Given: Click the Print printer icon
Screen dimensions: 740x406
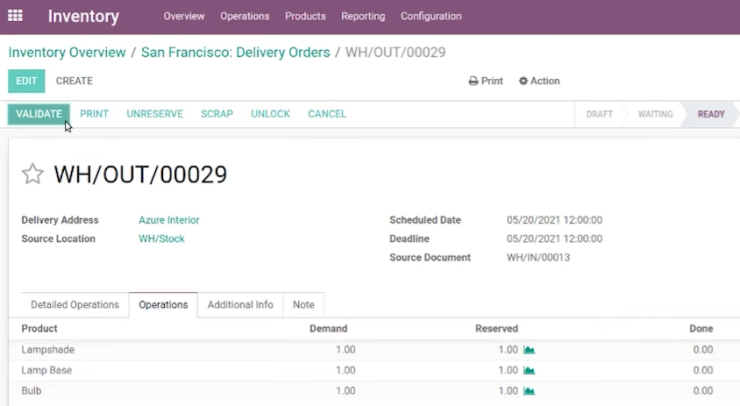Looking at the screenshot, I should [473, 81].
